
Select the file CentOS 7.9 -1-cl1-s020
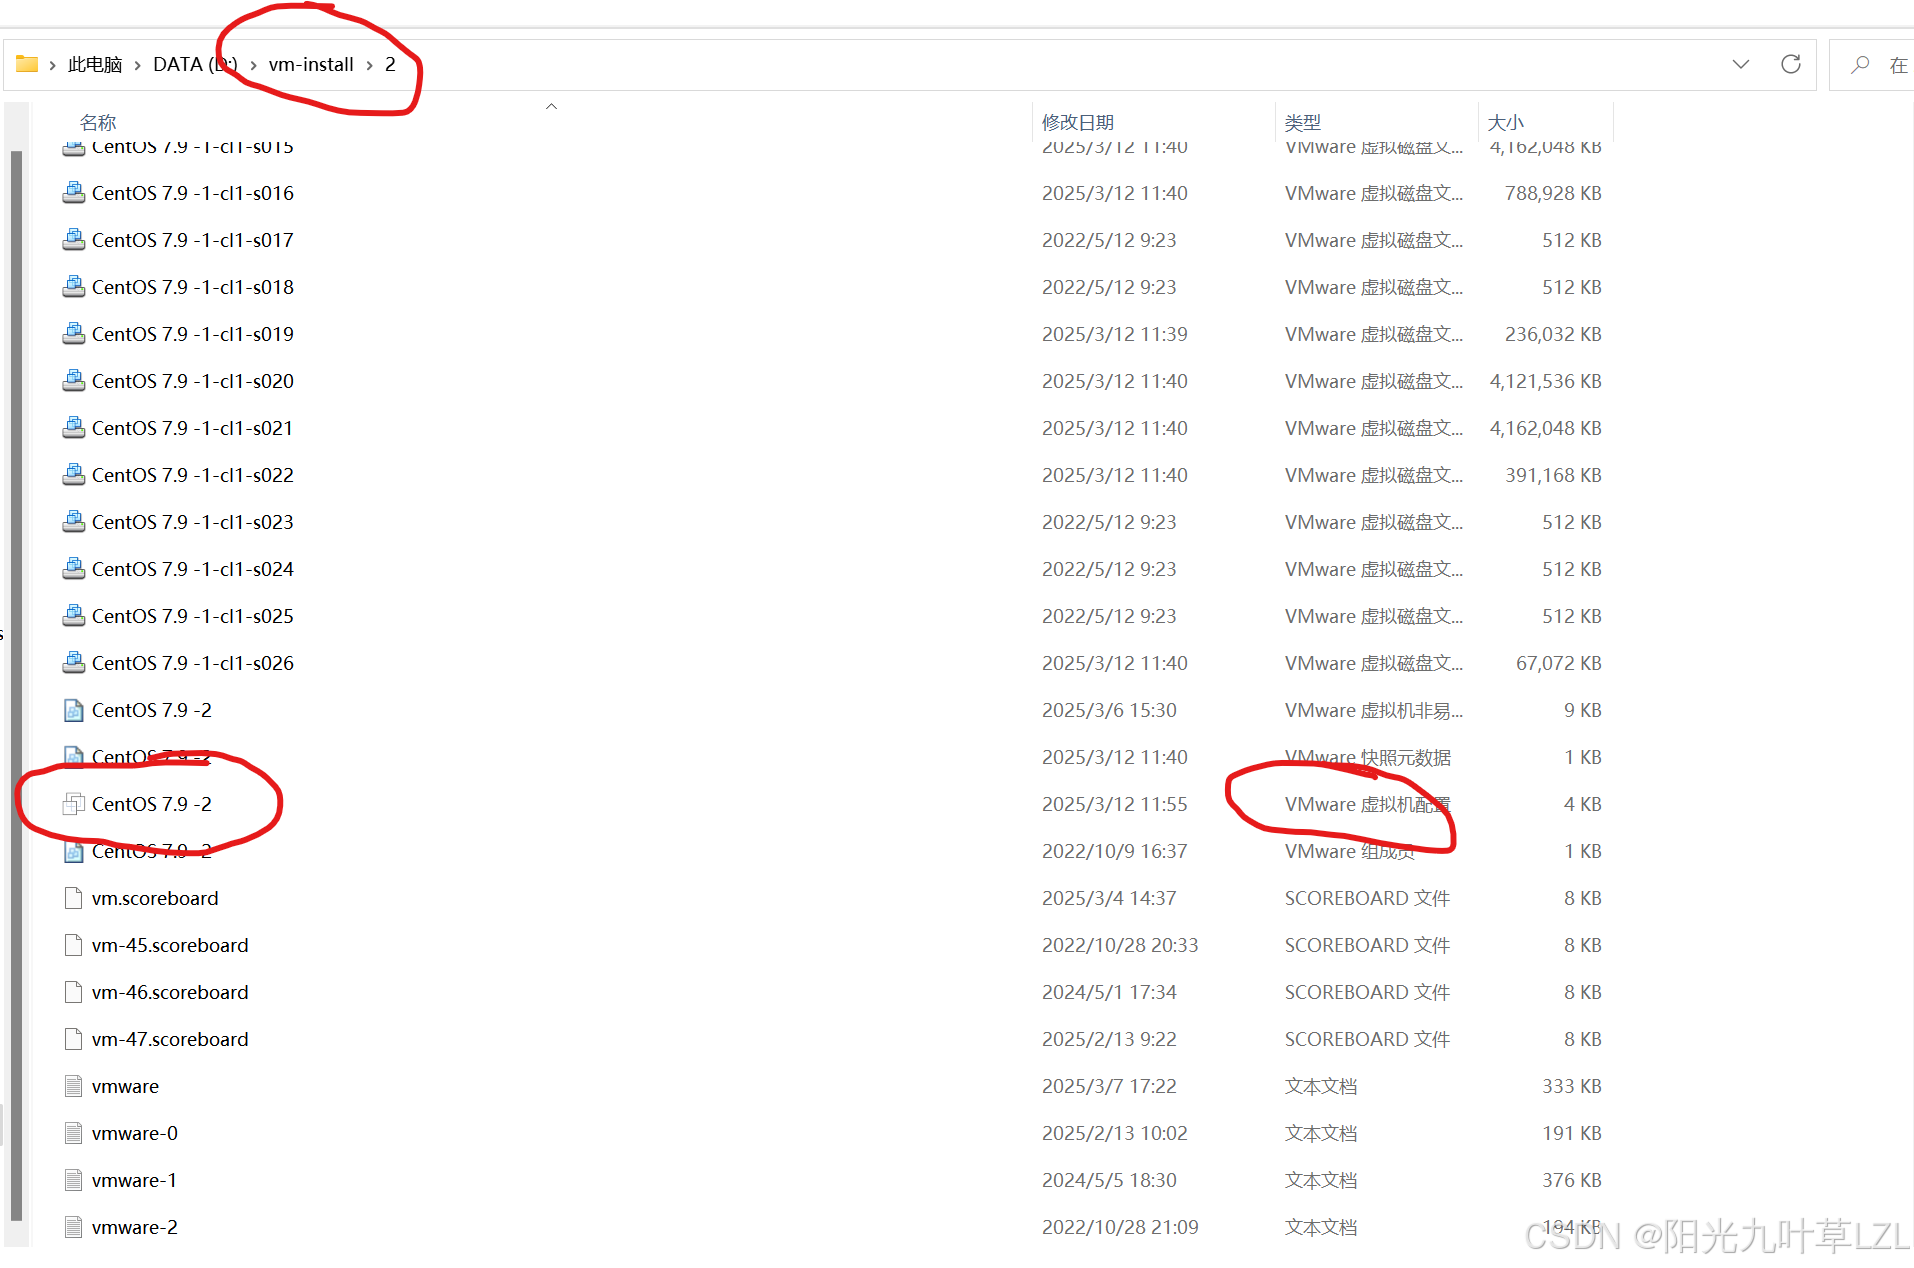193,381
